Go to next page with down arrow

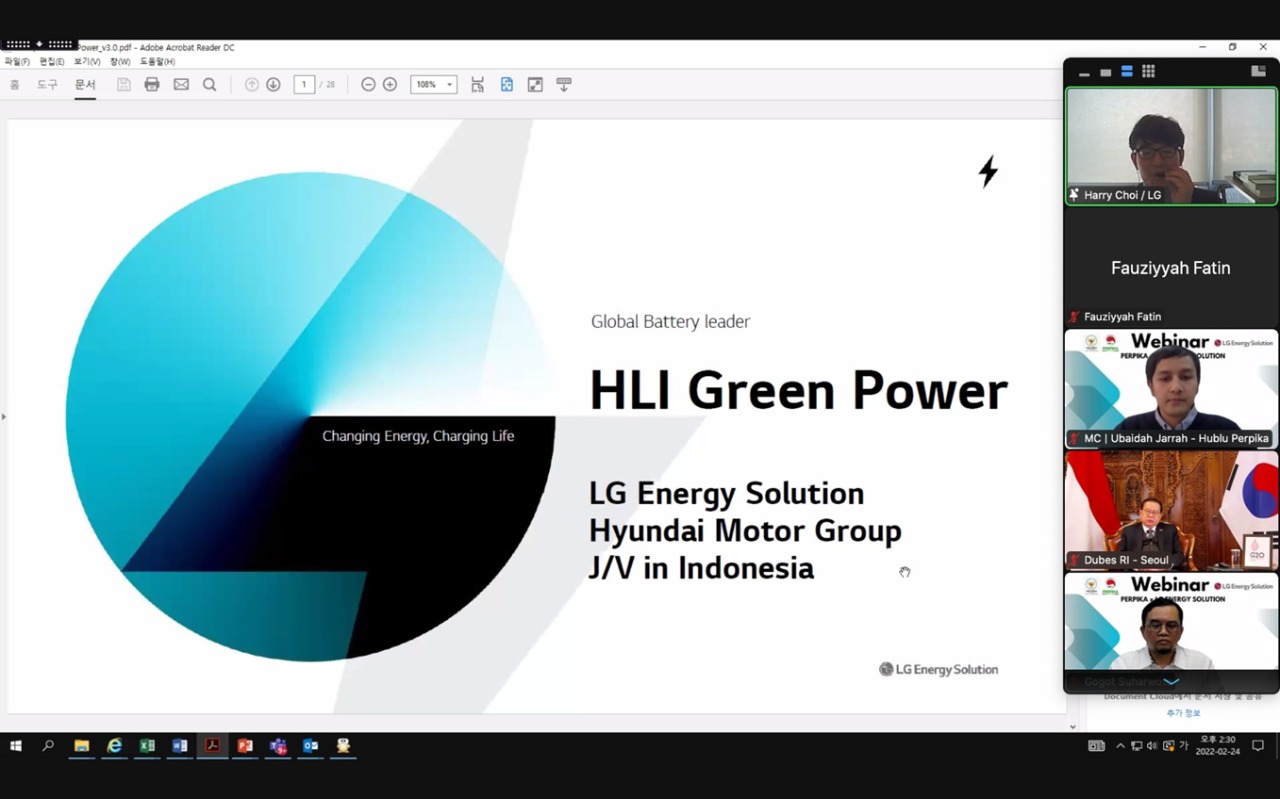273,85
